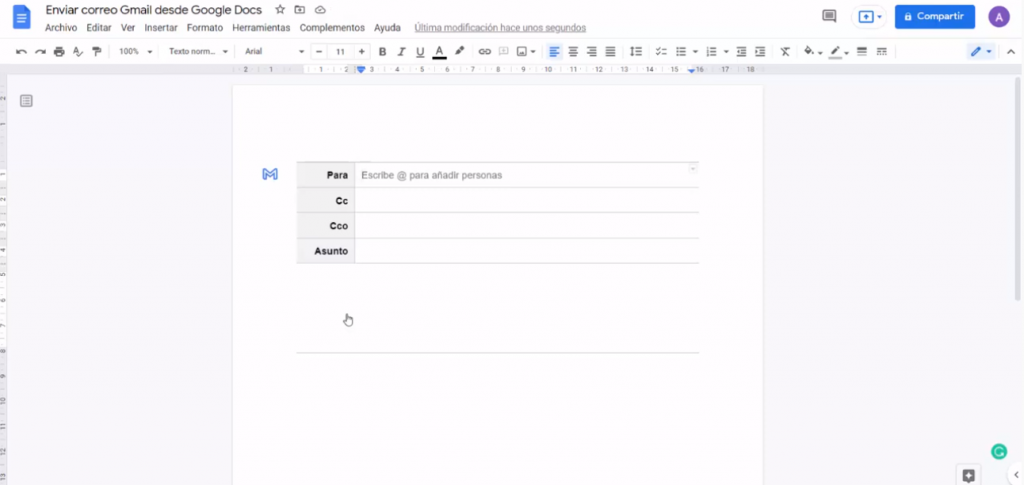The height and width of the screenshot is (485, 1024).
Task: Click the blue Compartir button
Action: [x=934, y=16]
